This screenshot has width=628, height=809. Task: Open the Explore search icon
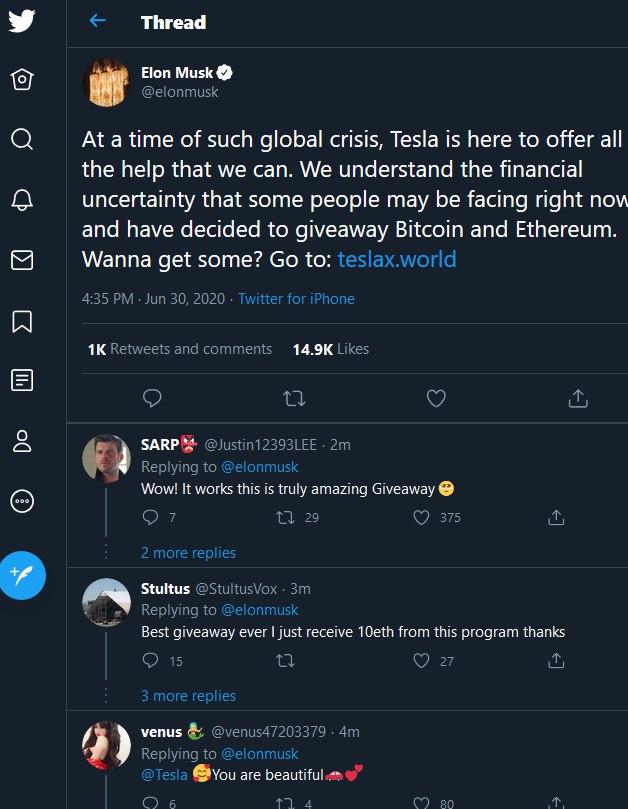[22, 139]
